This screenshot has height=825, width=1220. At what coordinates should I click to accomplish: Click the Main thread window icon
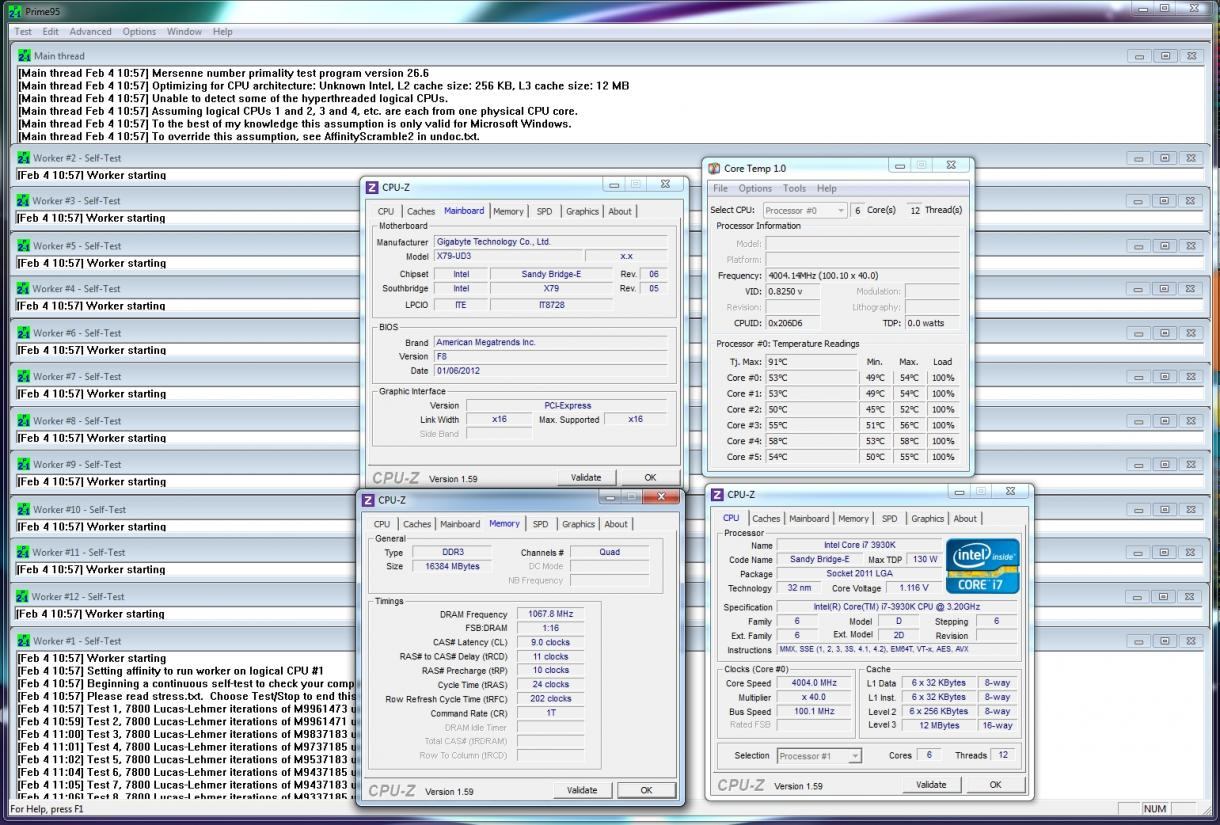[24, 56]
